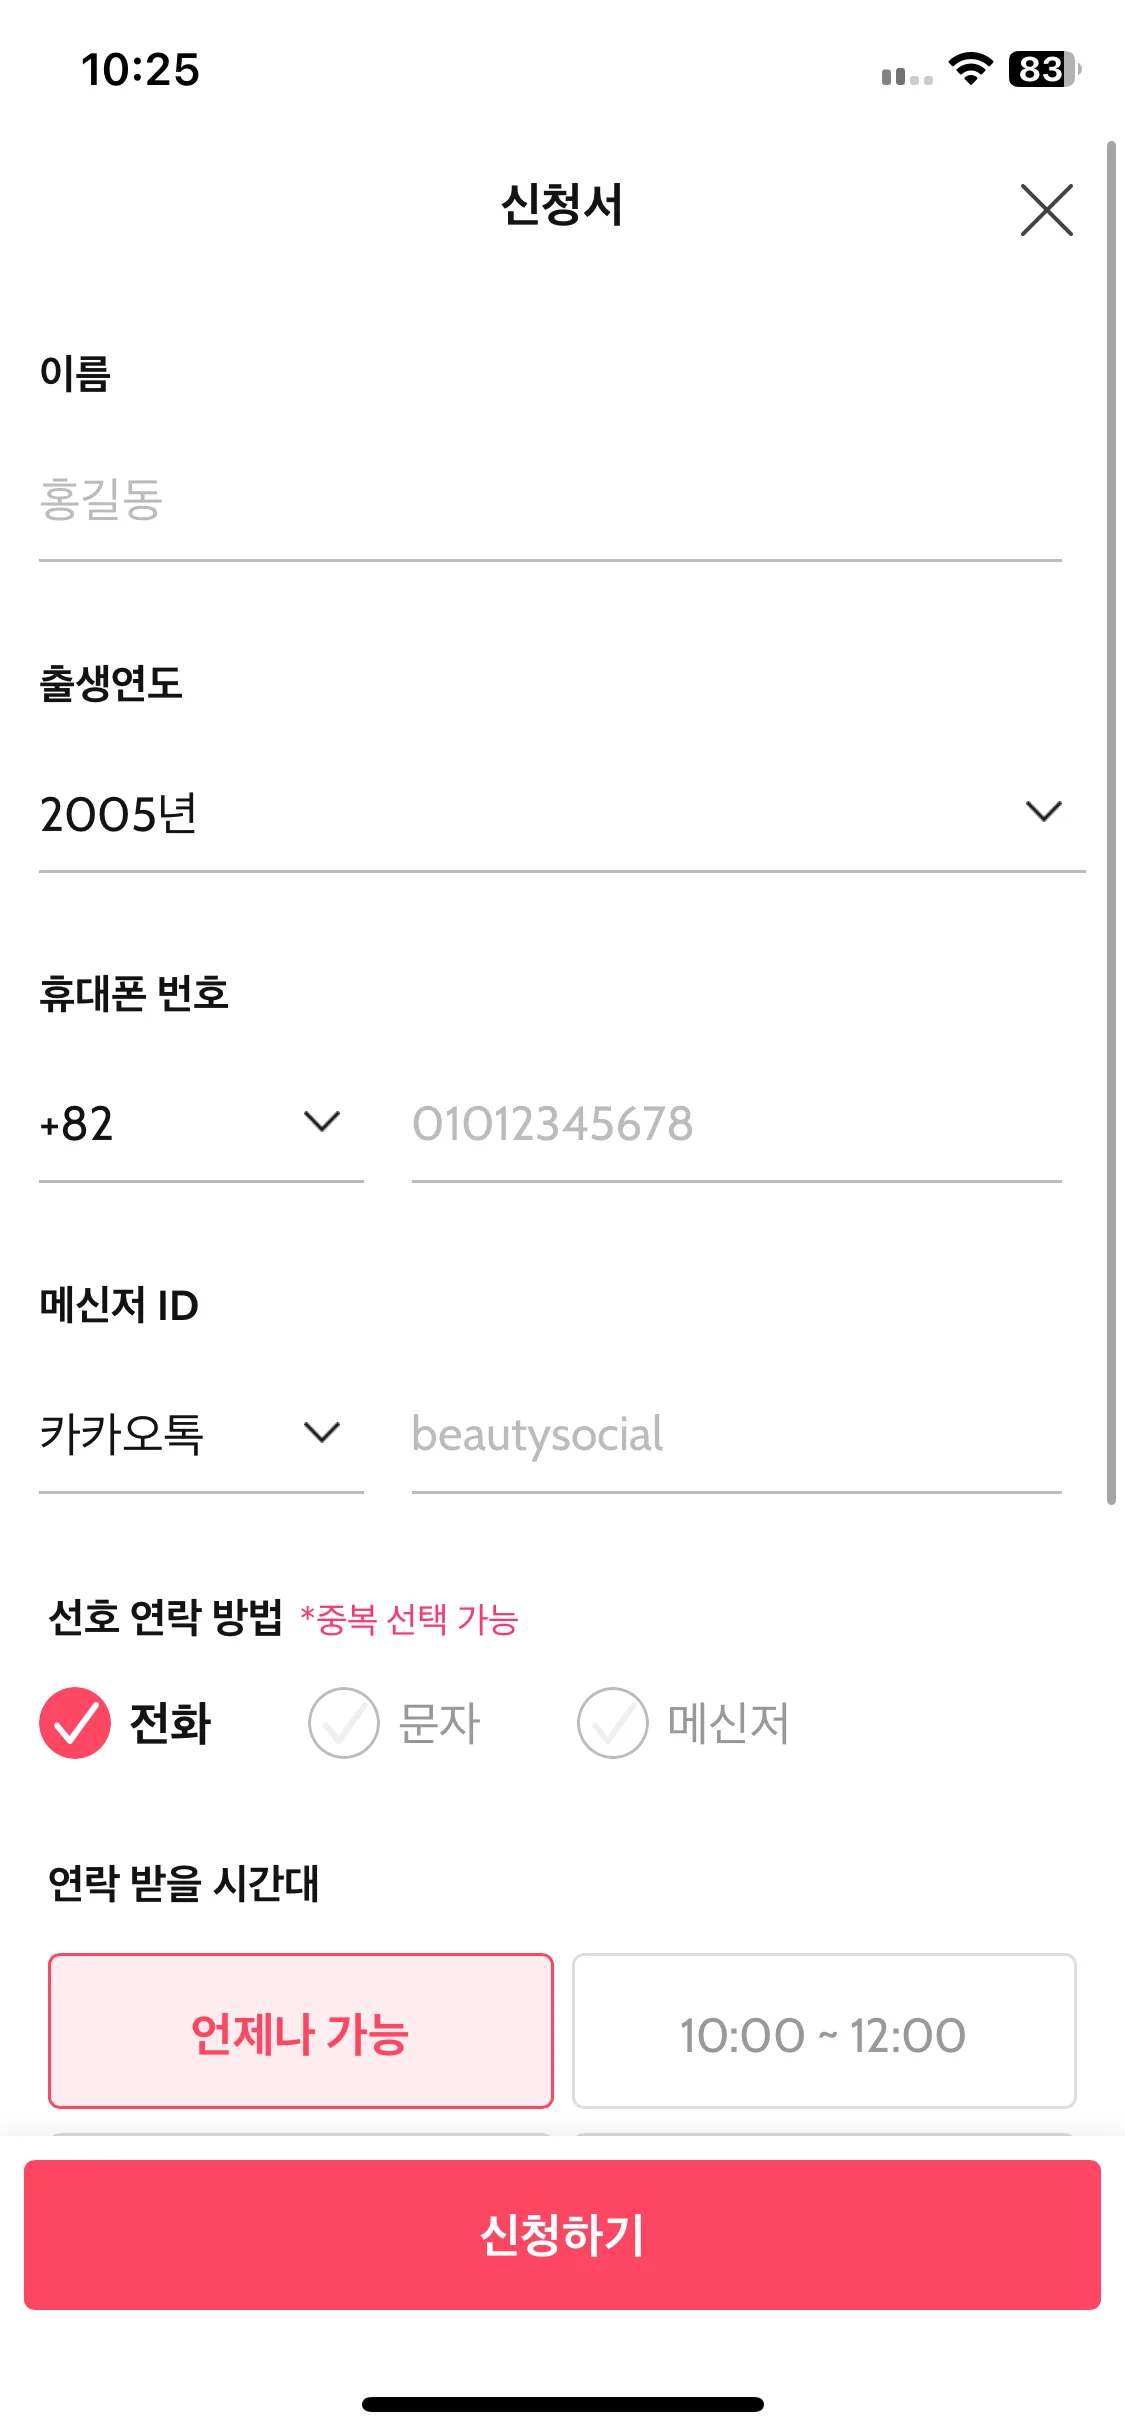Focus the messenger ID field beautysocial

pos(737,1434)
